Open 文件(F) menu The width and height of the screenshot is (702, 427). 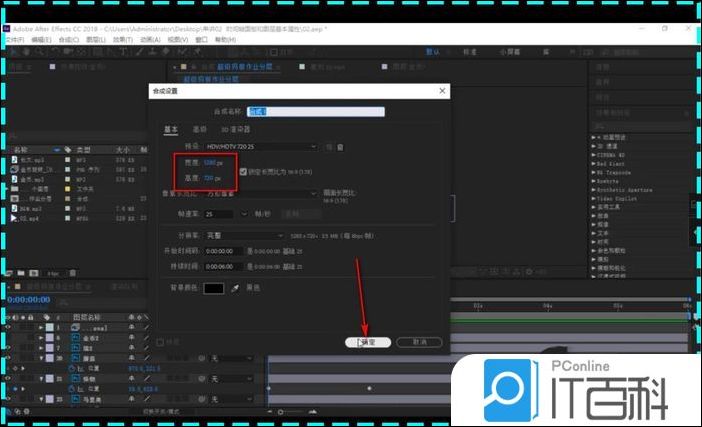click(x=15, y=40)
